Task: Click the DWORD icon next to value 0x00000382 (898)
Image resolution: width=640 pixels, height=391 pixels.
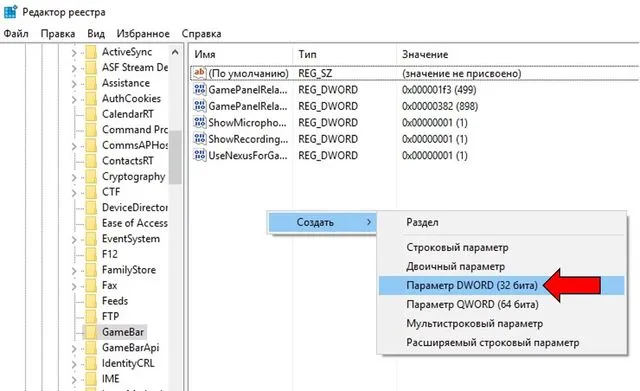Action: click(200, 106)
